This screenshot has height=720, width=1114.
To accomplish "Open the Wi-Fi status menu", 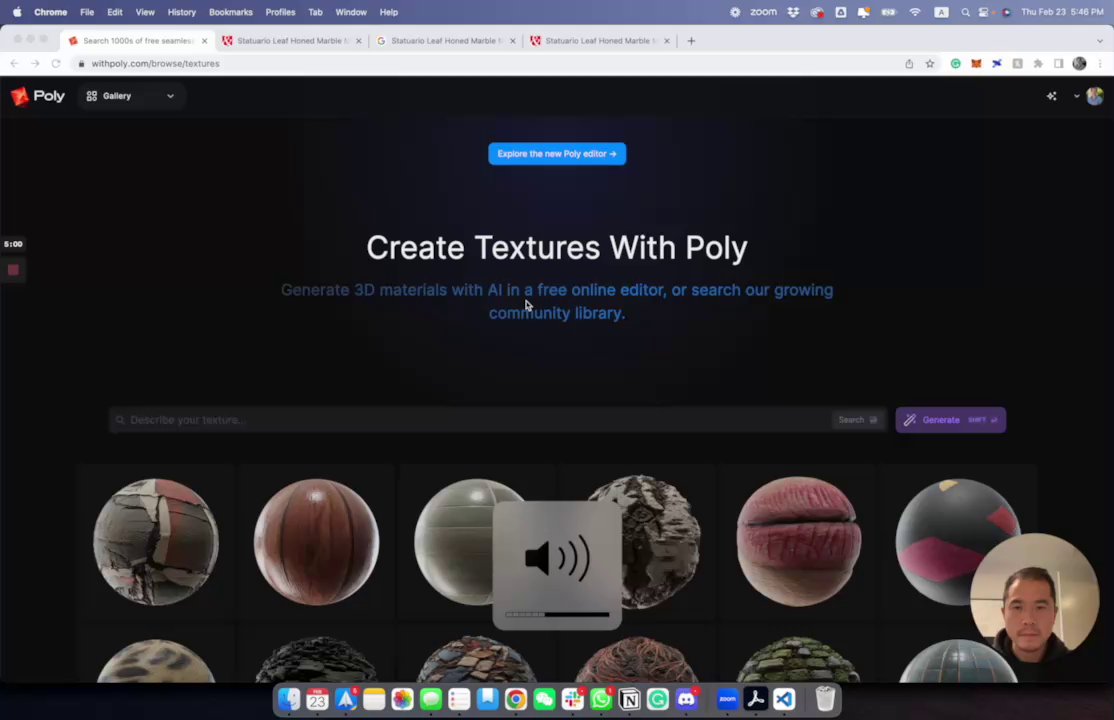I will (x=915, y=12).
